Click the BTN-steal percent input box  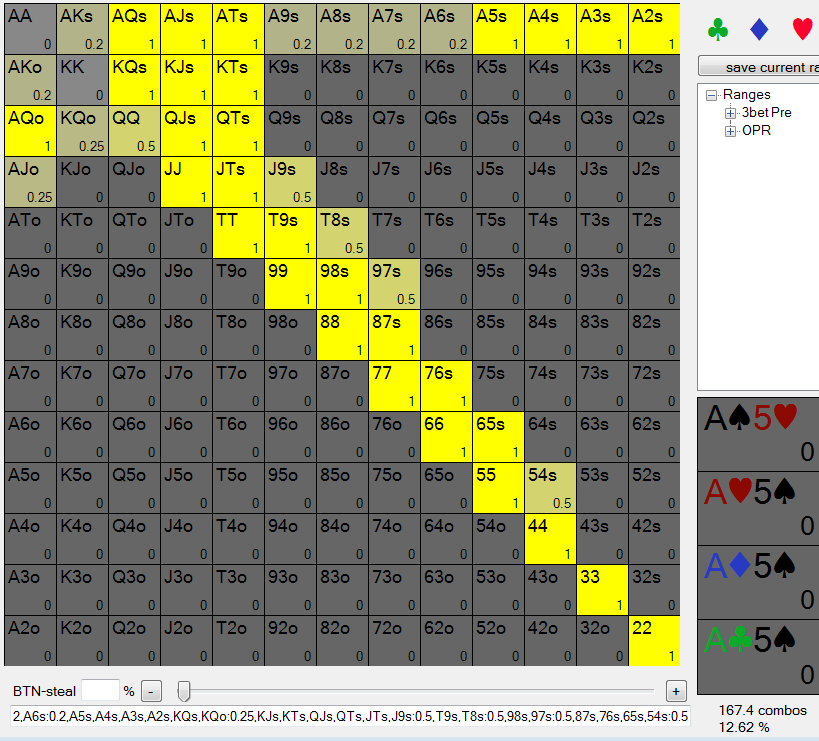coord(100,691)
